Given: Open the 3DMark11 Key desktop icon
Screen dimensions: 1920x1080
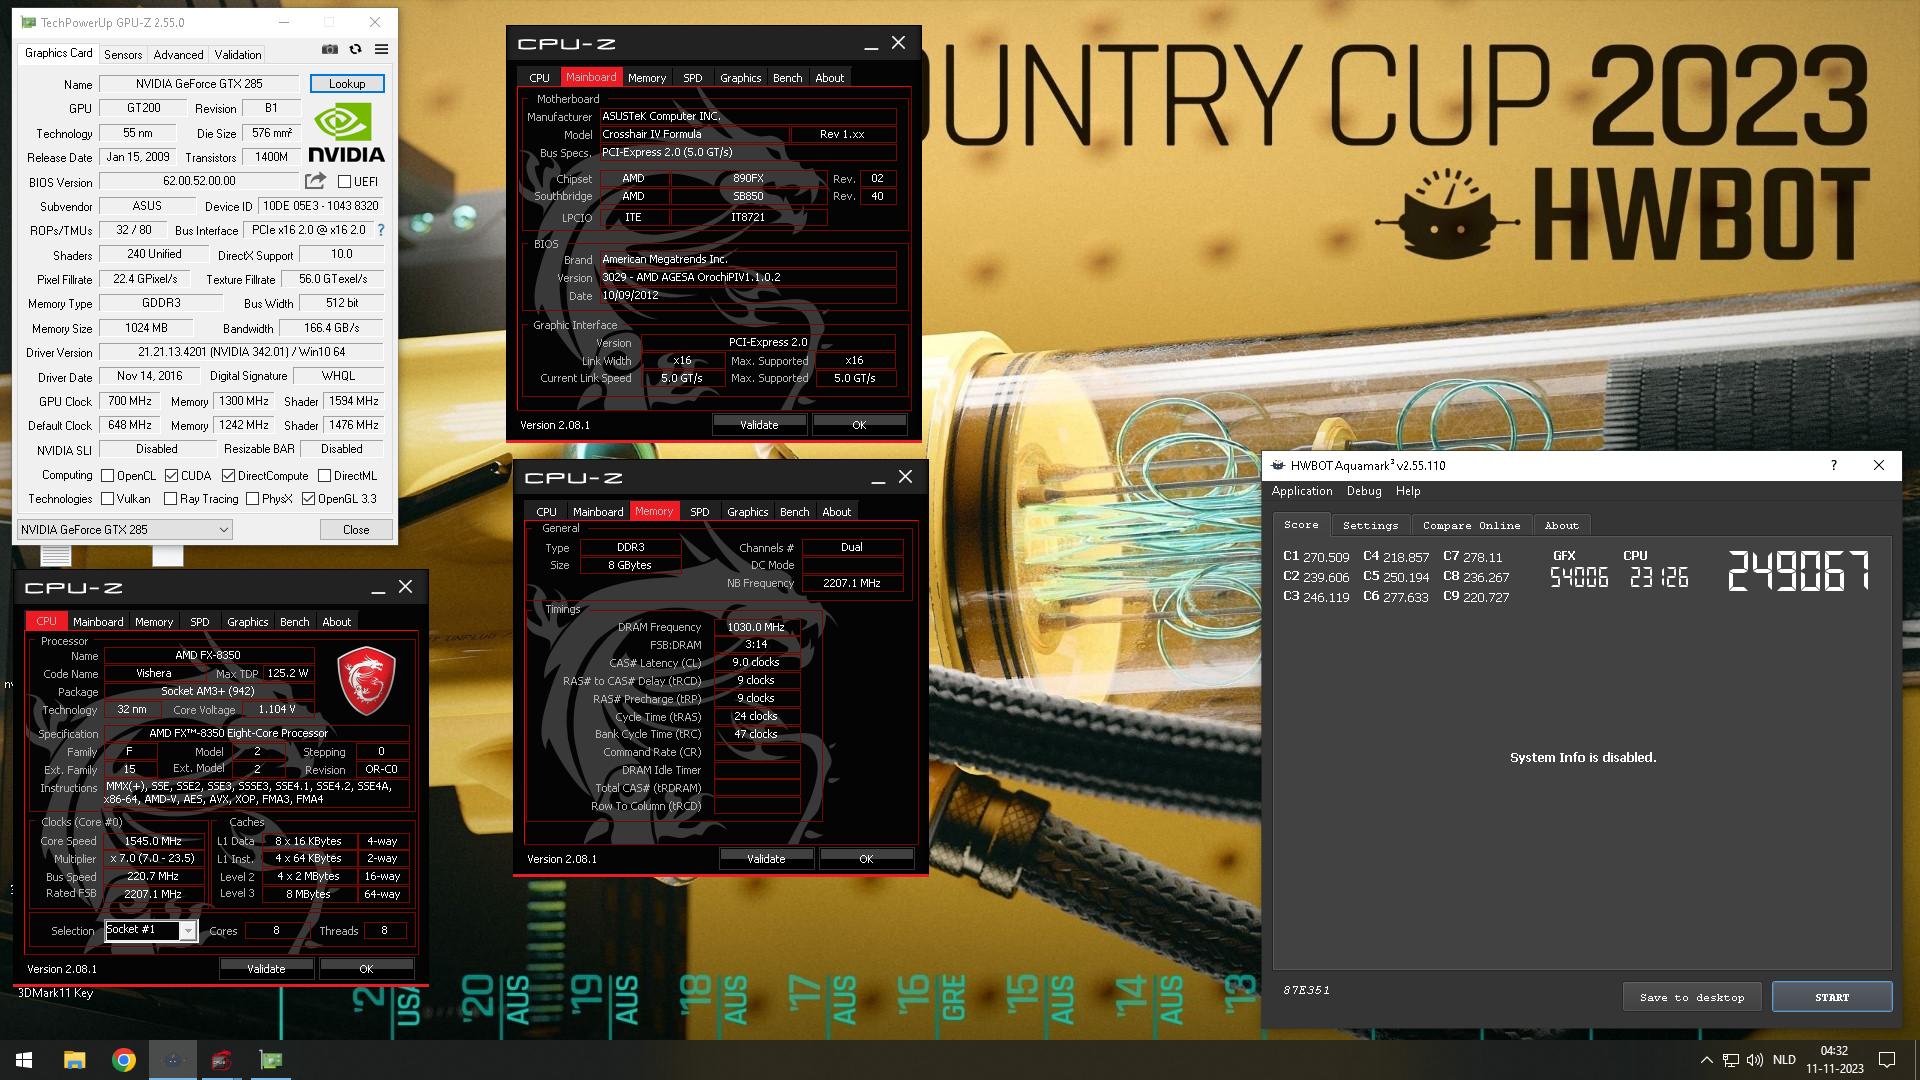Looking at the screenshot, I should click(x=55, y=993).
